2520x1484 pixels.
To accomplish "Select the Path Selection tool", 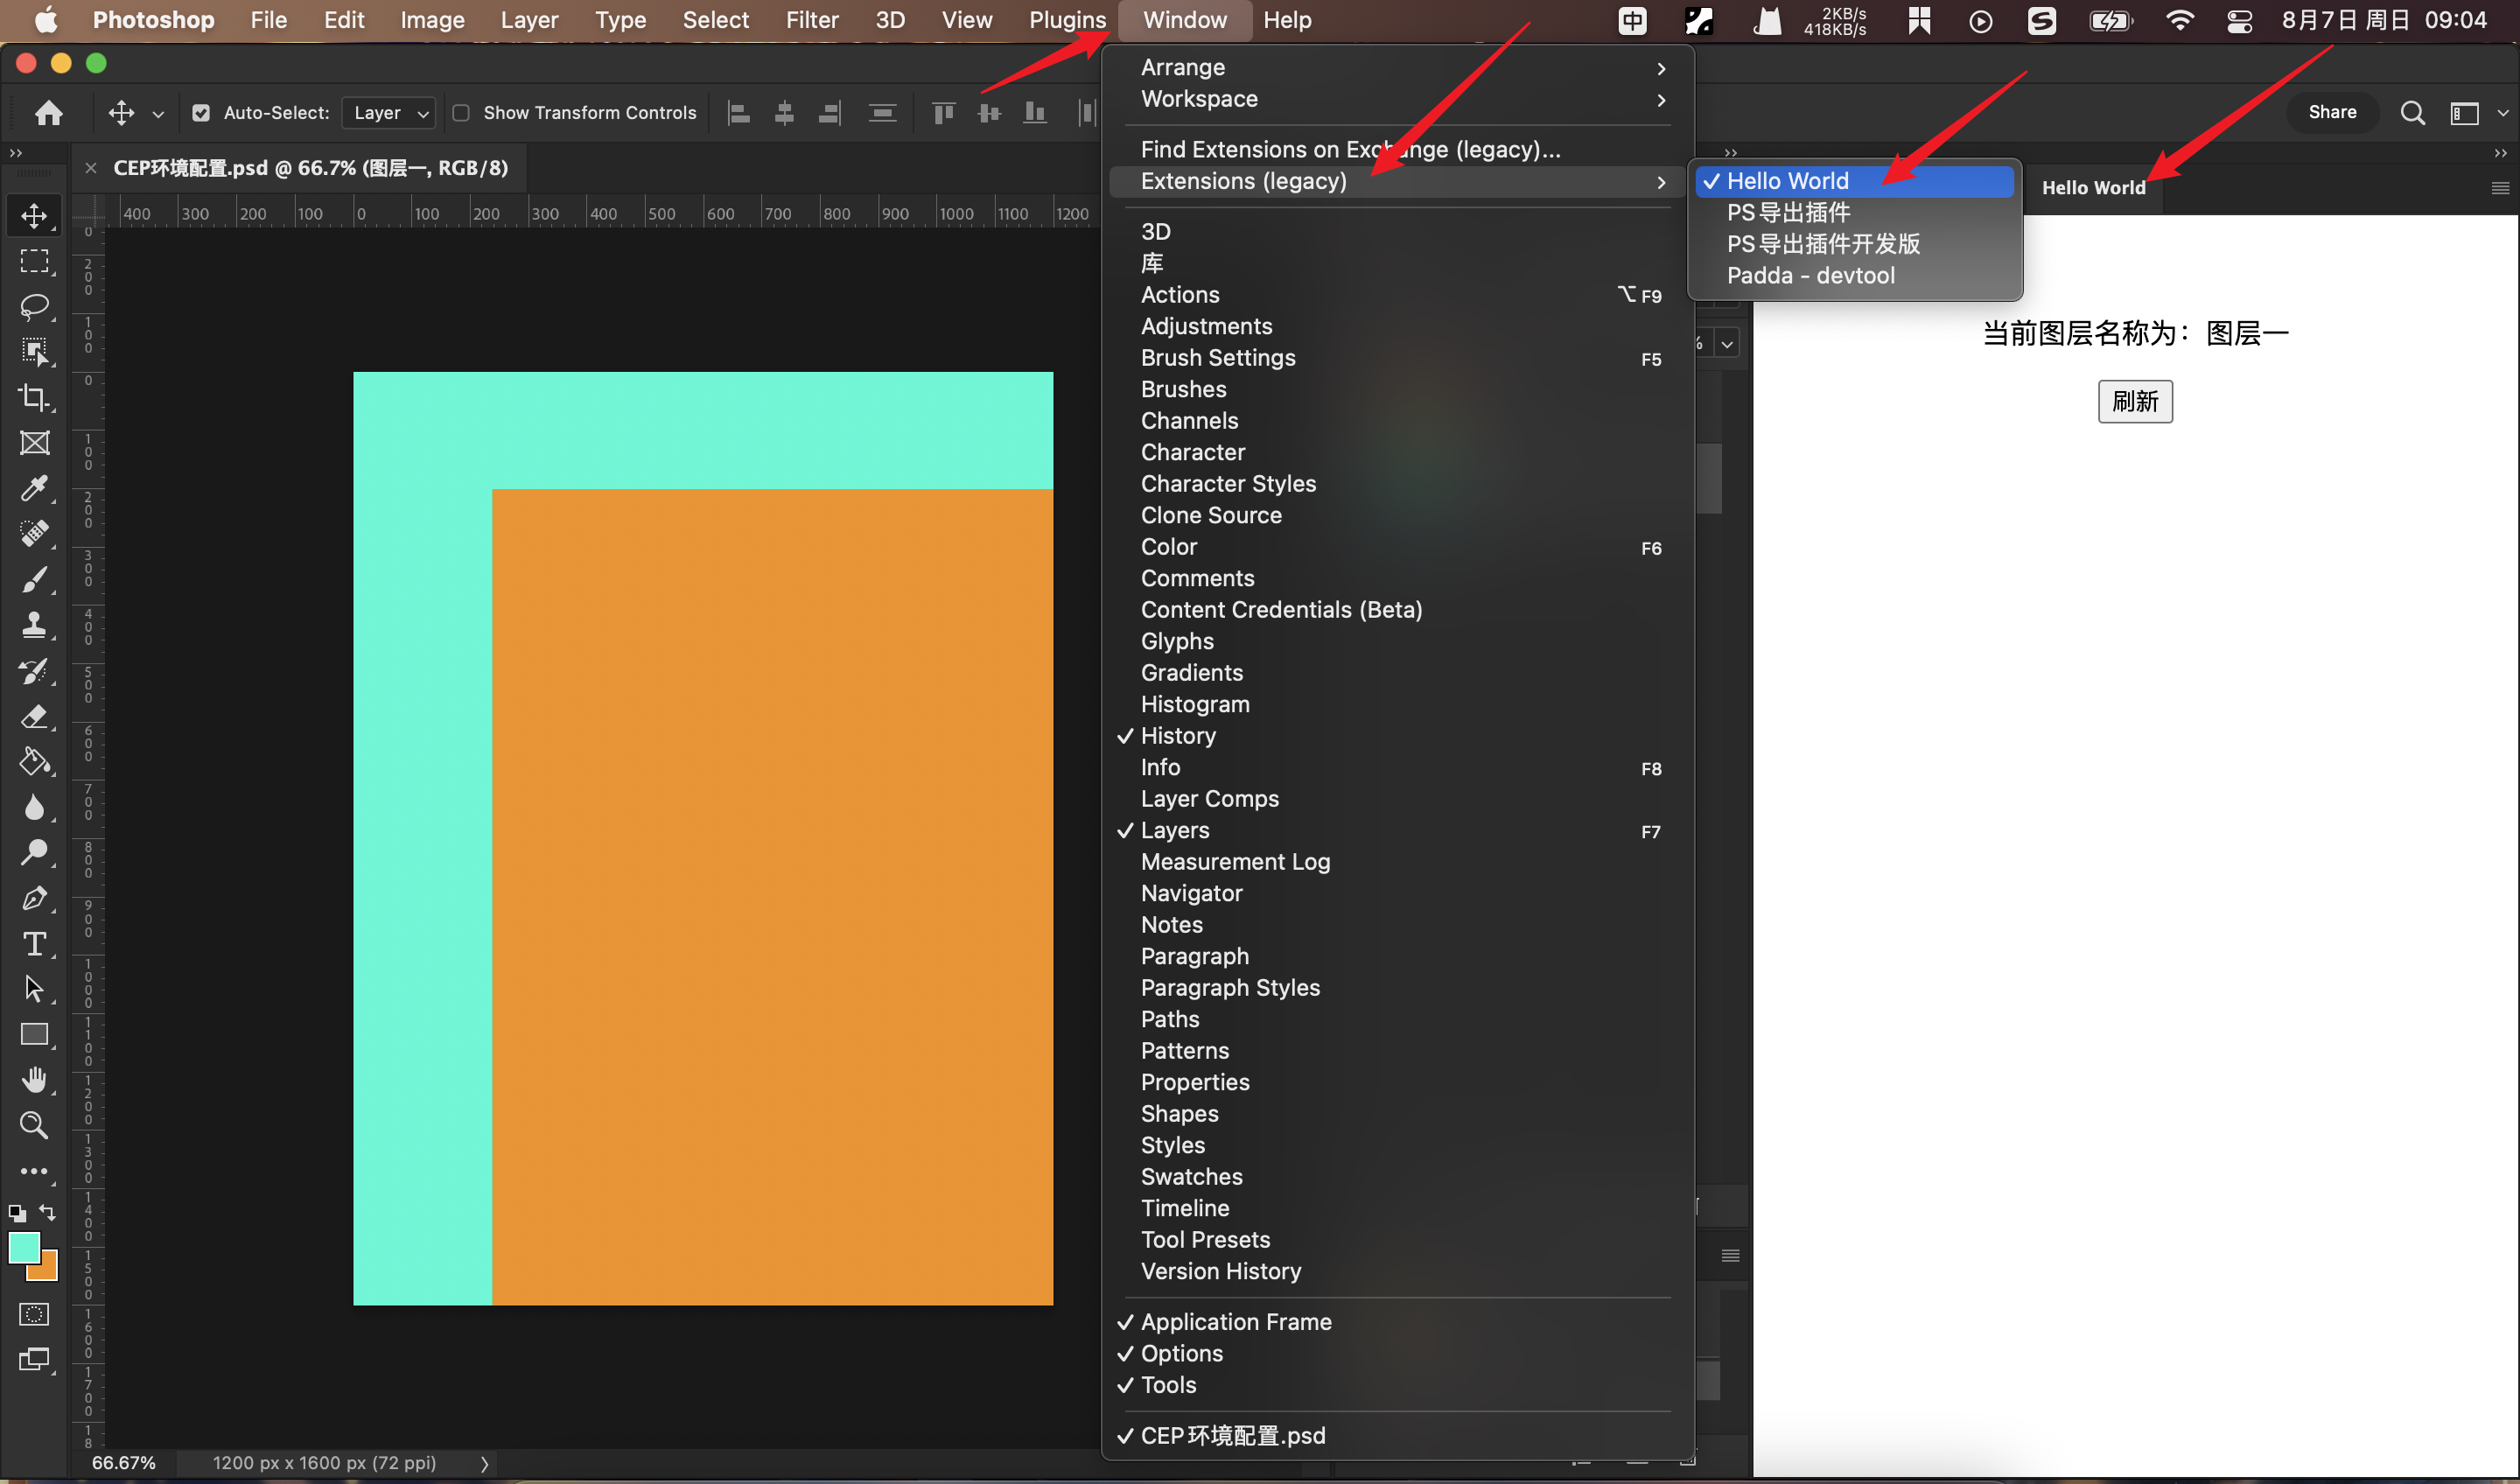I will (x=34, y=989).
